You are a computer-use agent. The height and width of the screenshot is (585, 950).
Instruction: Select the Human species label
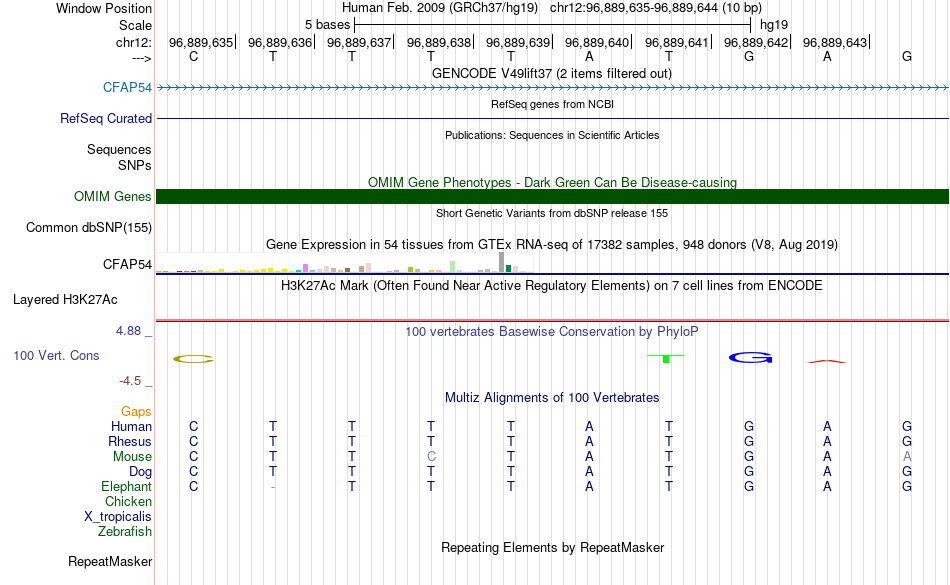point(131,426)
